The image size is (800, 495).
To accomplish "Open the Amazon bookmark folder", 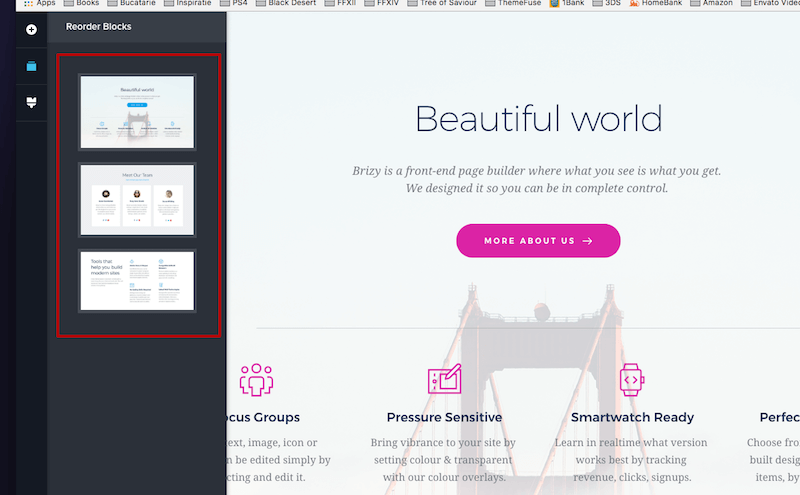I will tap(711, 3).
